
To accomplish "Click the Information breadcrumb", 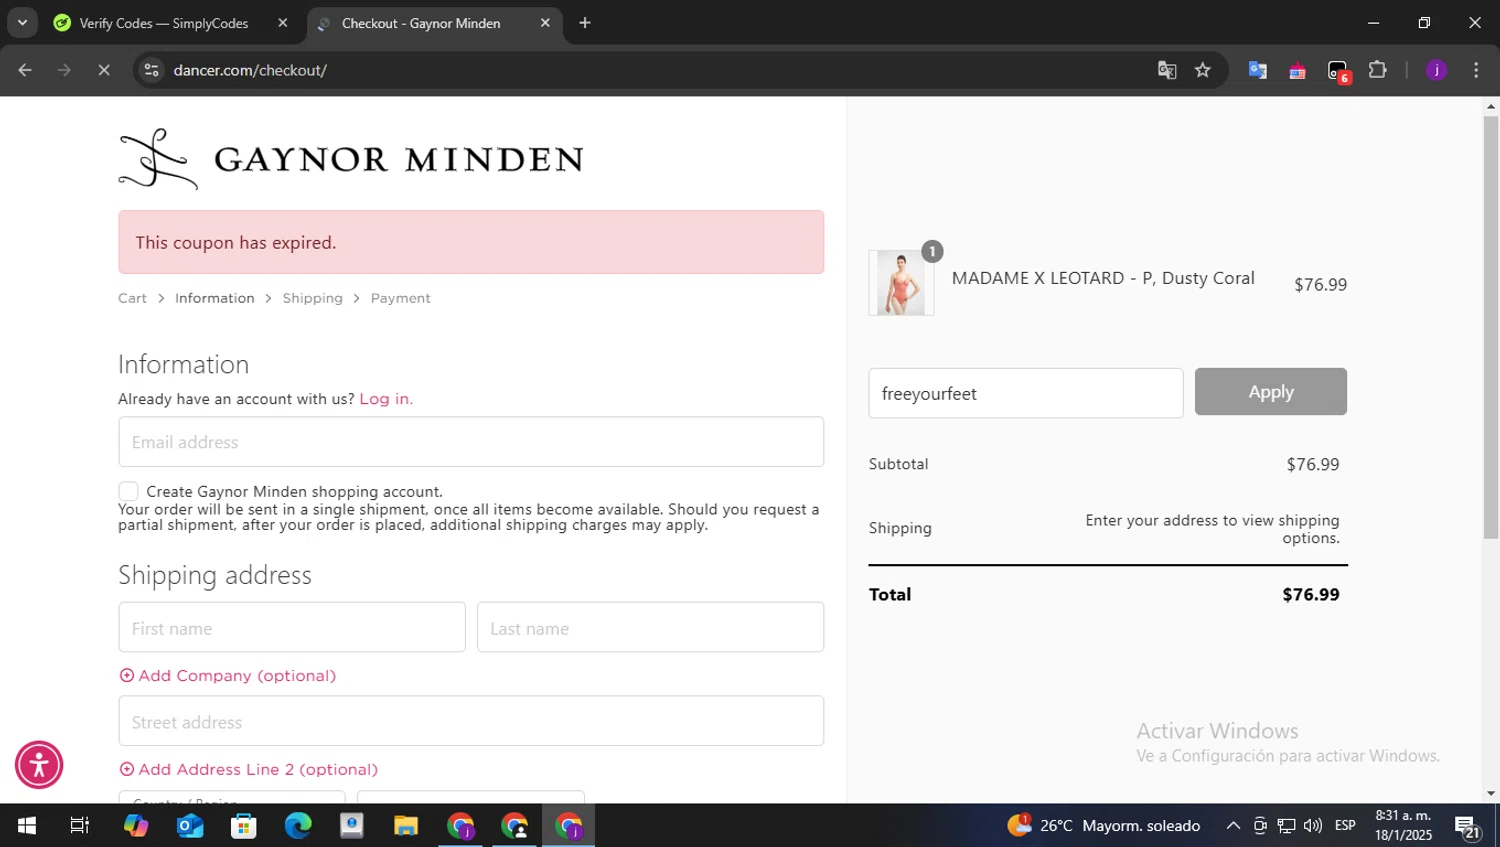I will point(215,298).
